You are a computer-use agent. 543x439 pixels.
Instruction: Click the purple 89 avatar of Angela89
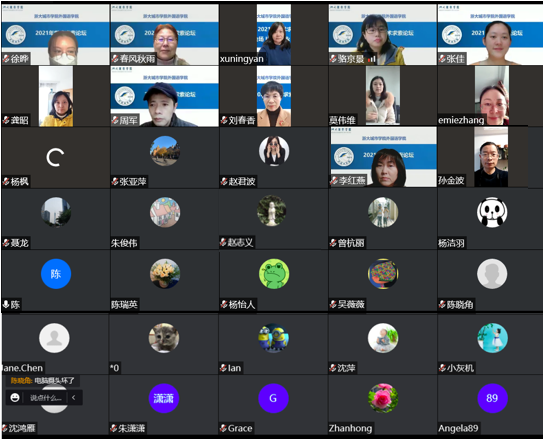492,398
